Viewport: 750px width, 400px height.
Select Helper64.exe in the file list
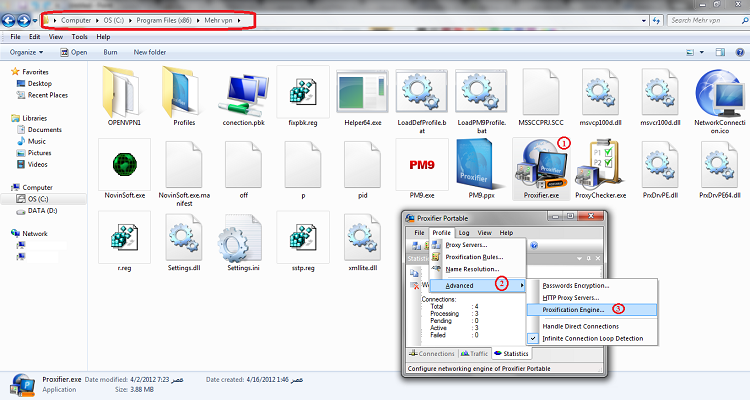click(363, 97)
